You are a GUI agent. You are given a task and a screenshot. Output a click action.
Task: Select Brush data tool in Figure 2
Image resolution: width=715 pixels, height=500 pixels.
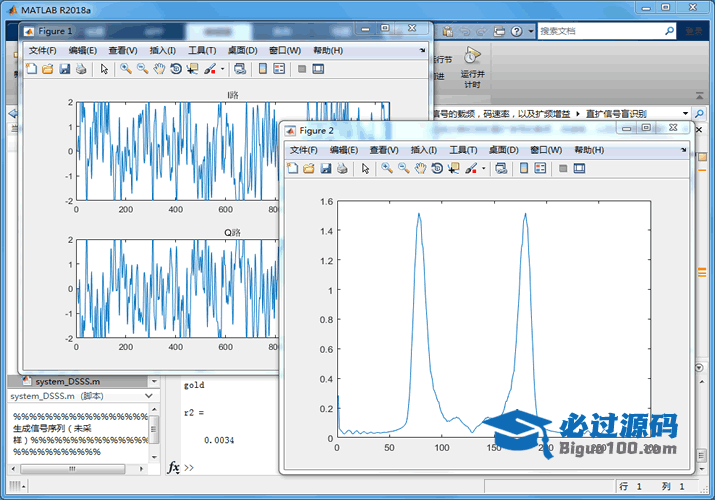point(471,168)
